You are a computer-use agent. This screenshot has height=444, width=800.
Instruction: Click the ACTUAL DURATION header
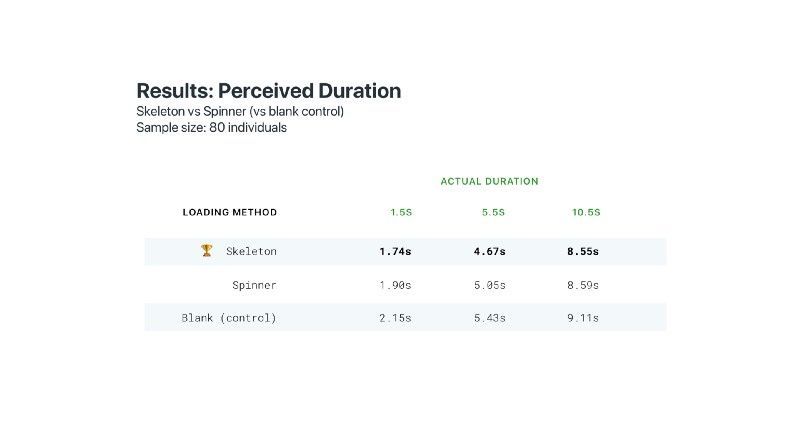pyautogui.click(x=489, y=181)
